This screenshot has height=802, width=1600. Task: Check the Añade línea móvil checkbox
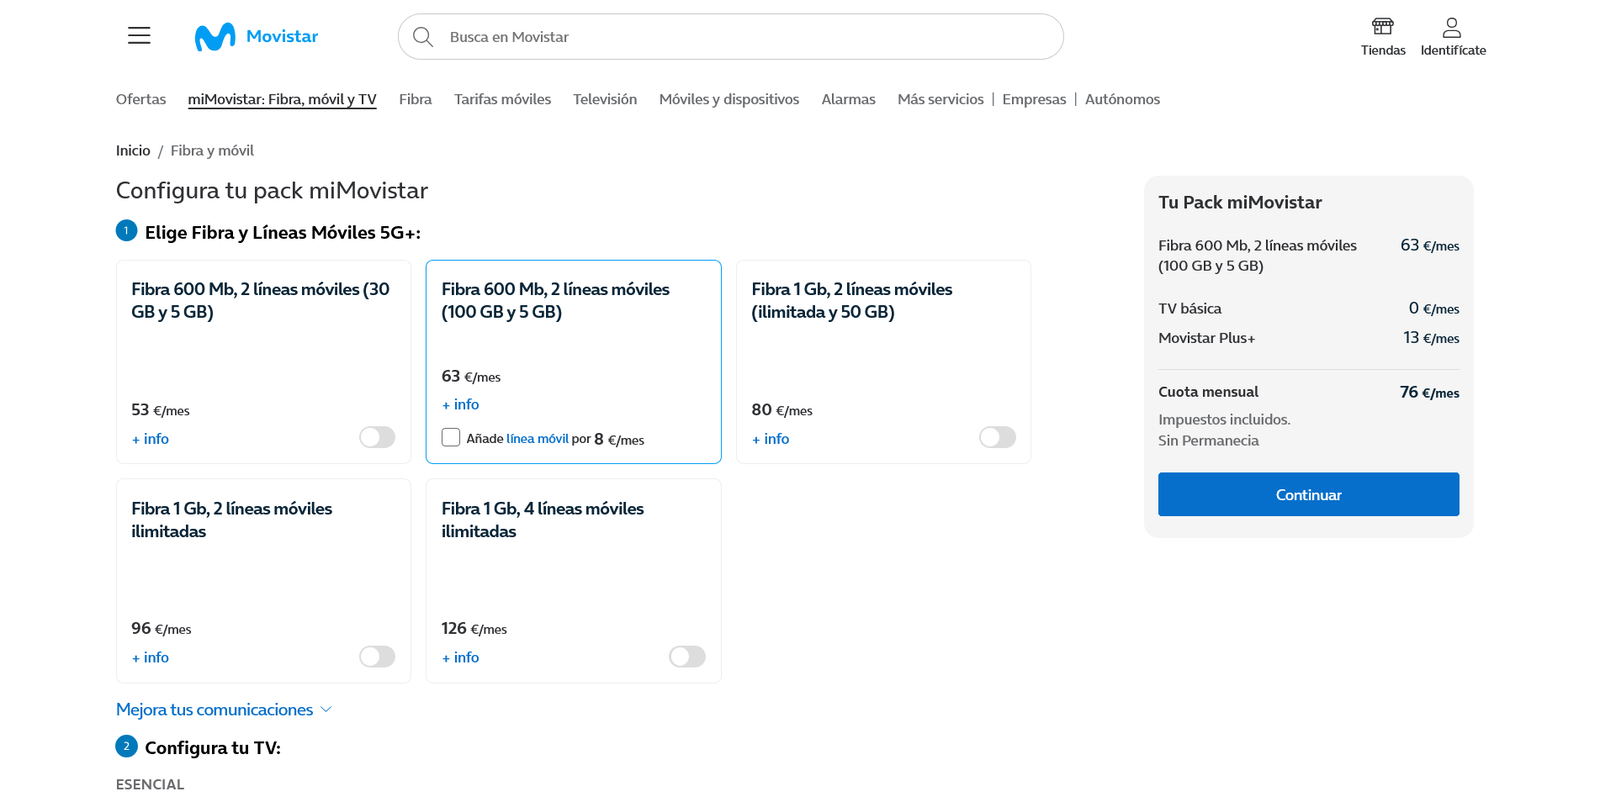point(451,437)
